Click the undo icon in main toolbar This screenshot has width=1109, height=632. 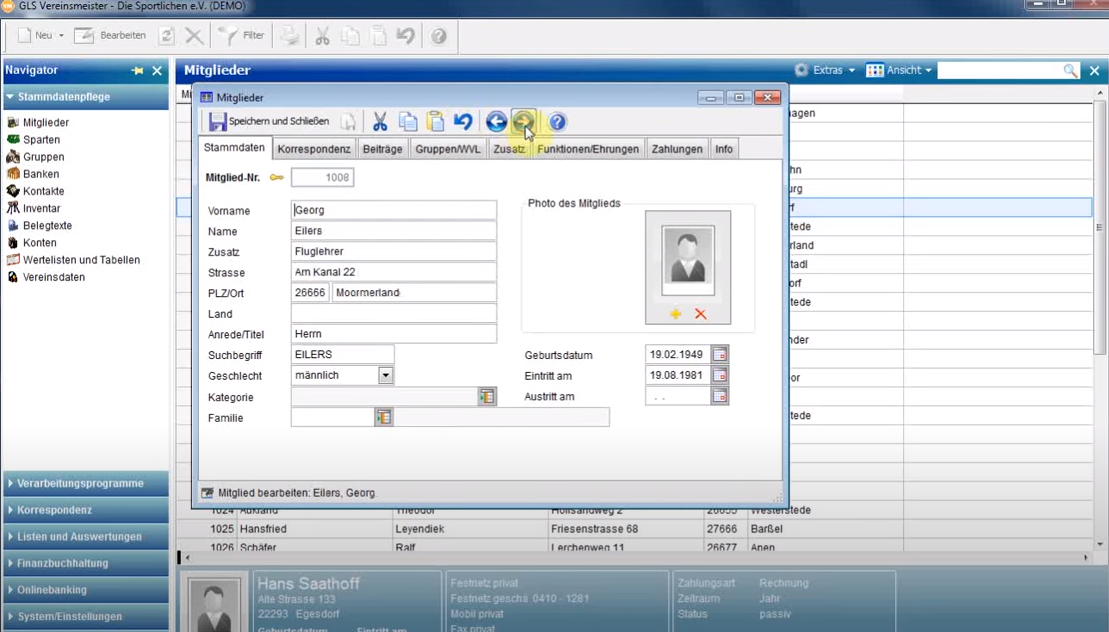406,35
